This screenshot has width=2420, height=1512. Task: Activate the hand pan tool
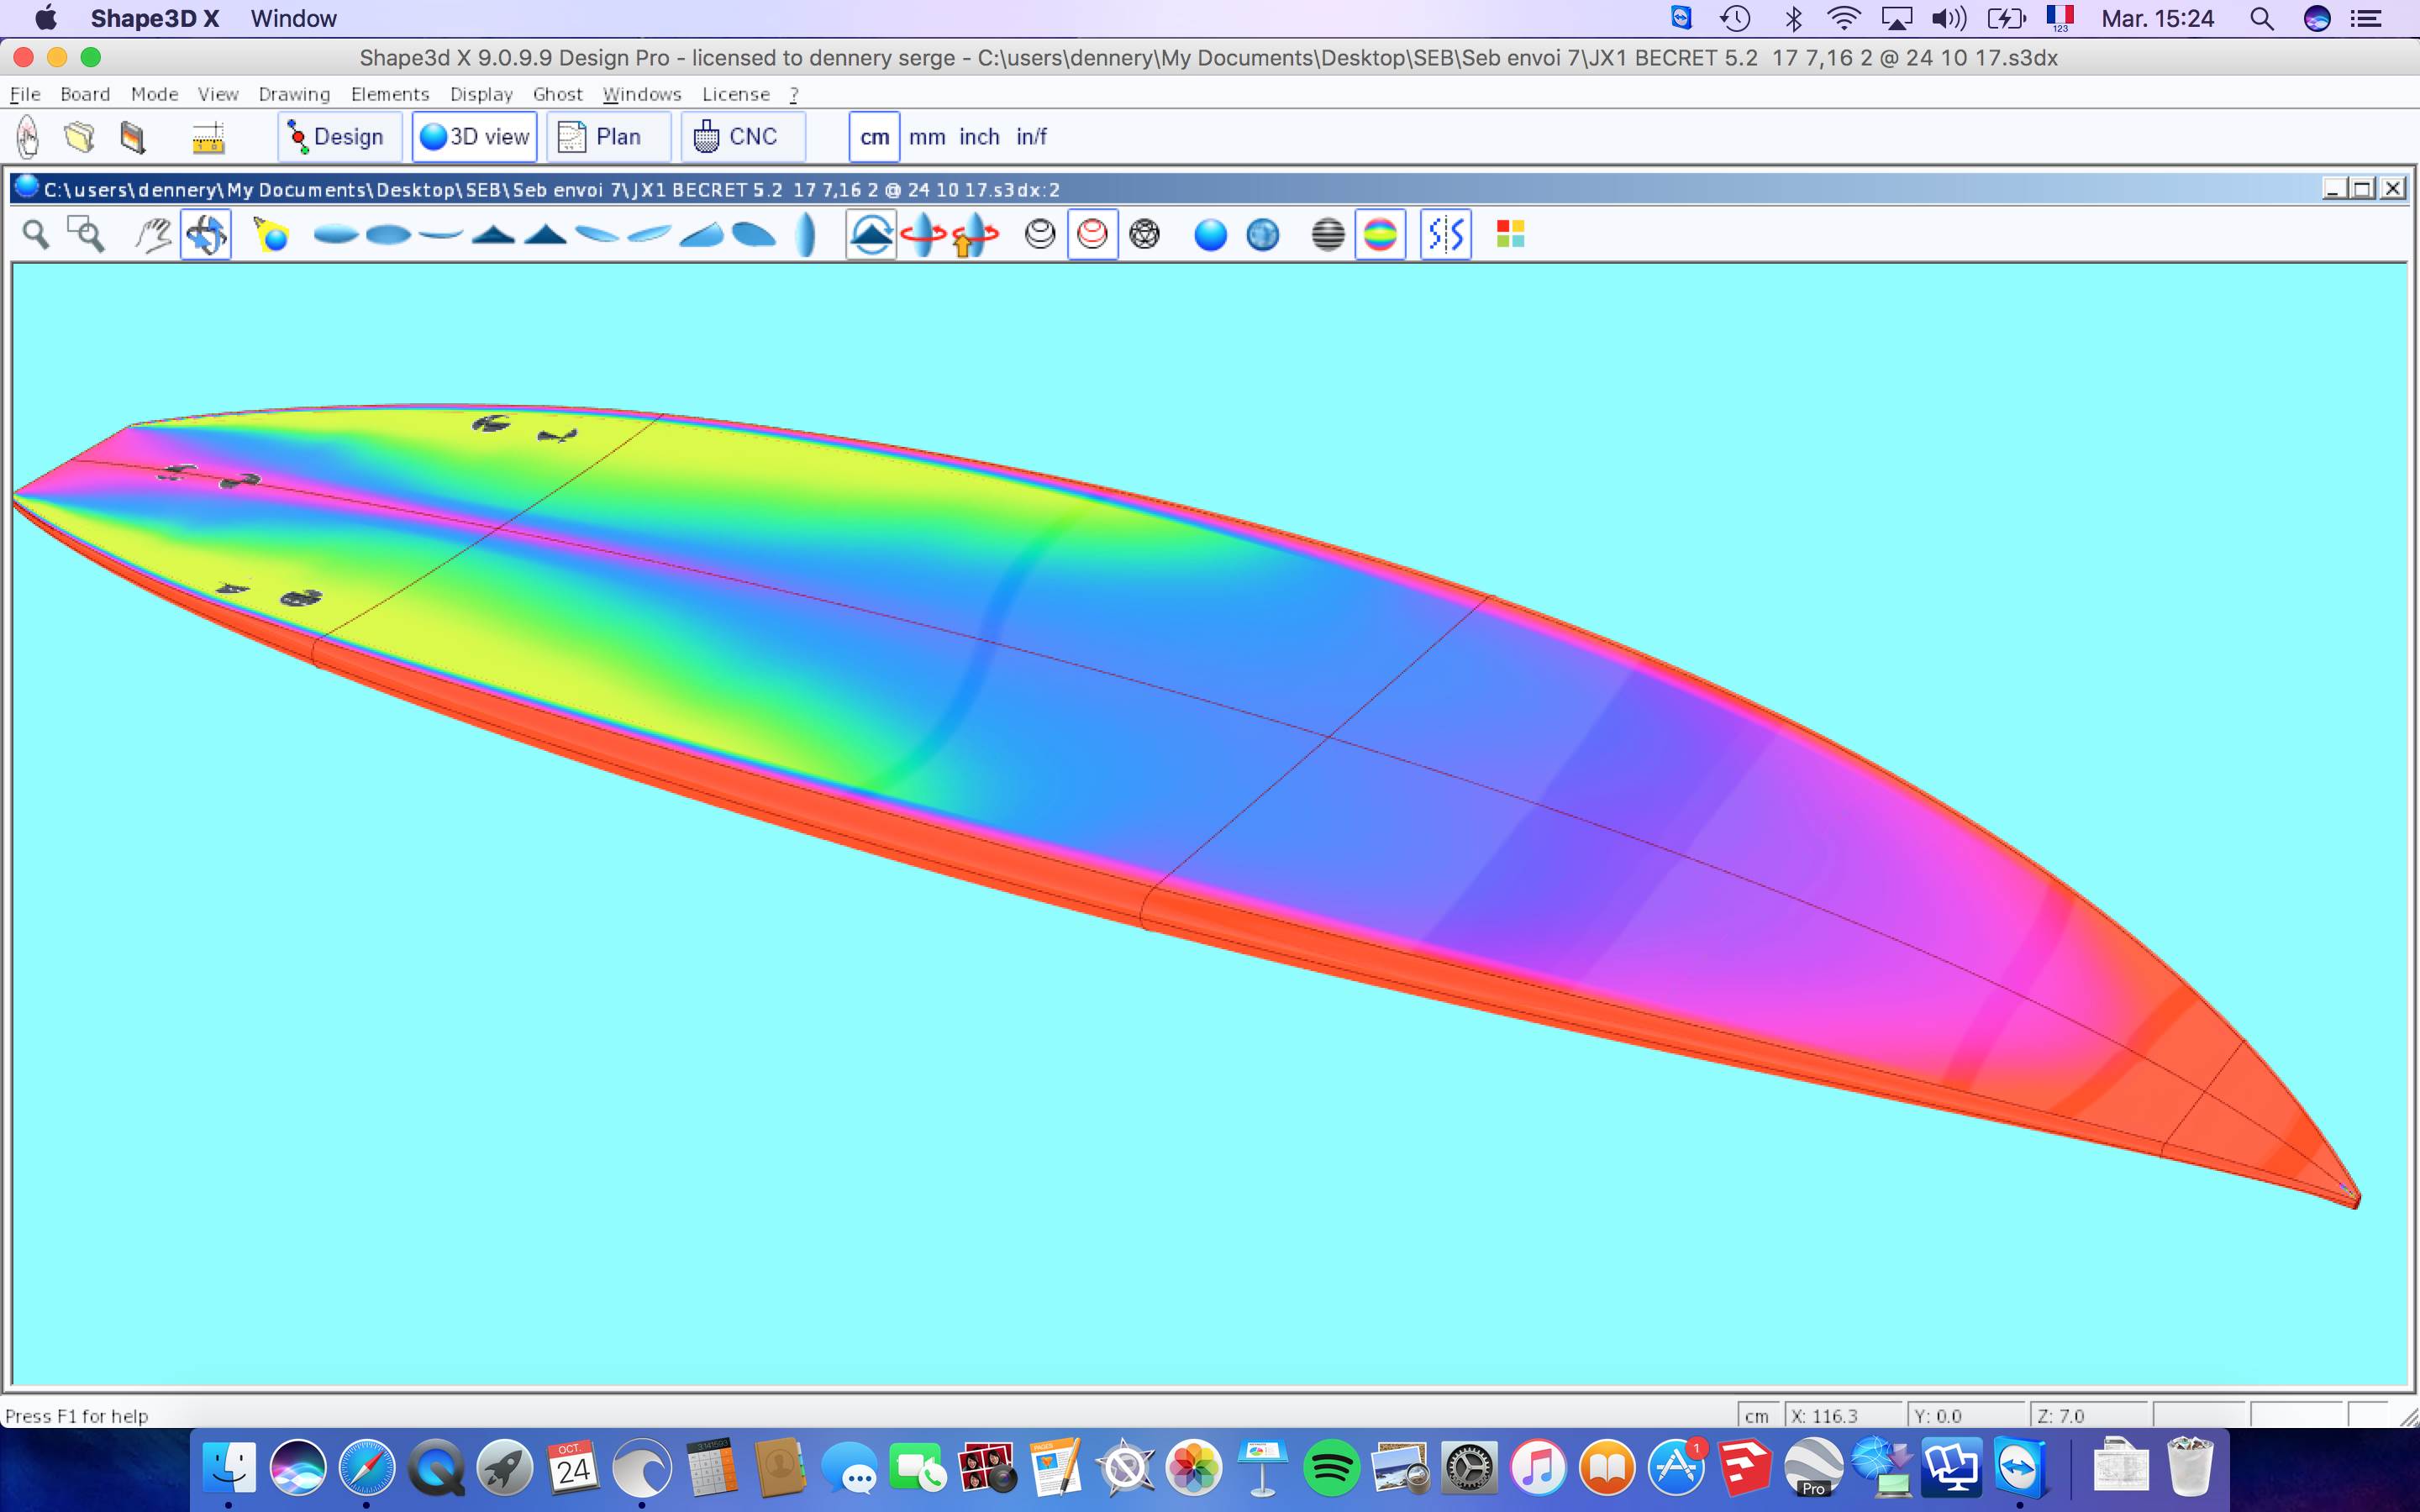pyautogui.click(x=152, y=235)
